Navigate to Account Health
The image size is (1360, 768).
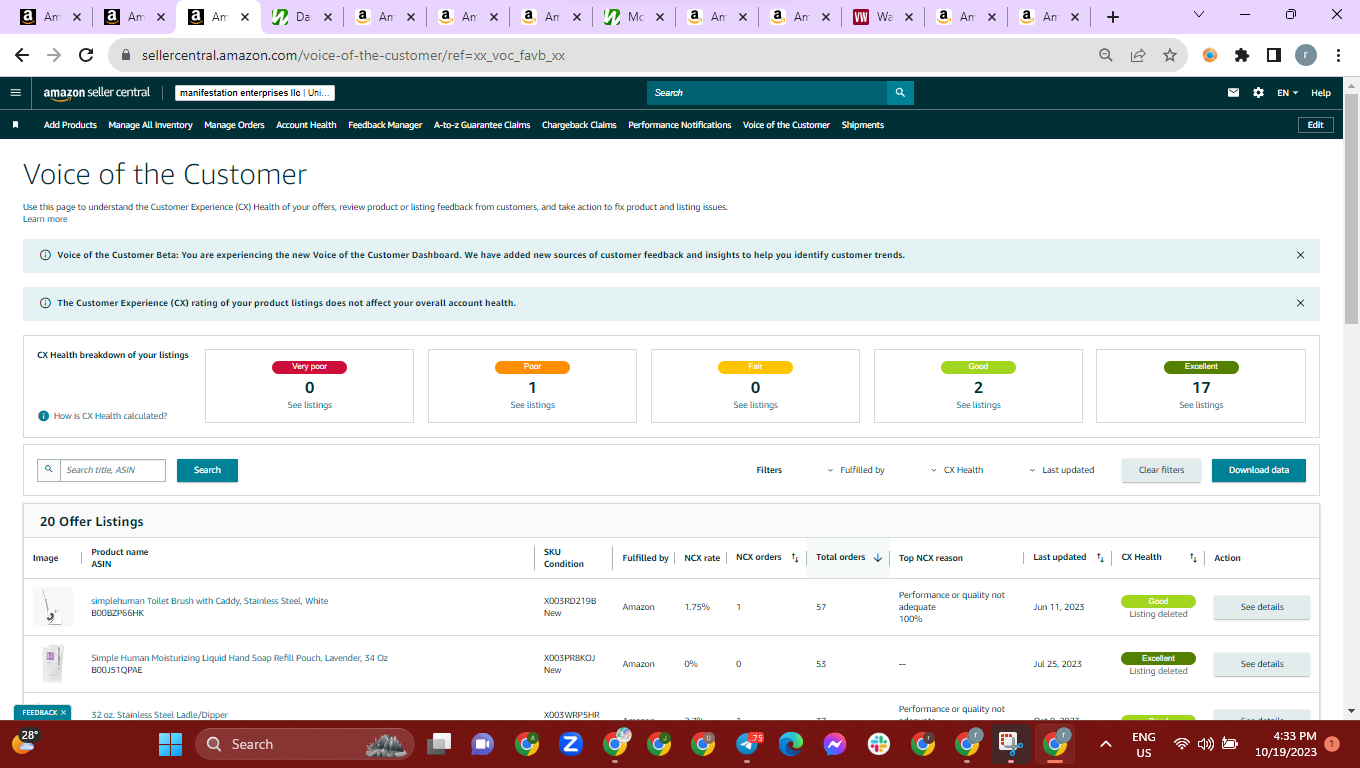point(306,125)
